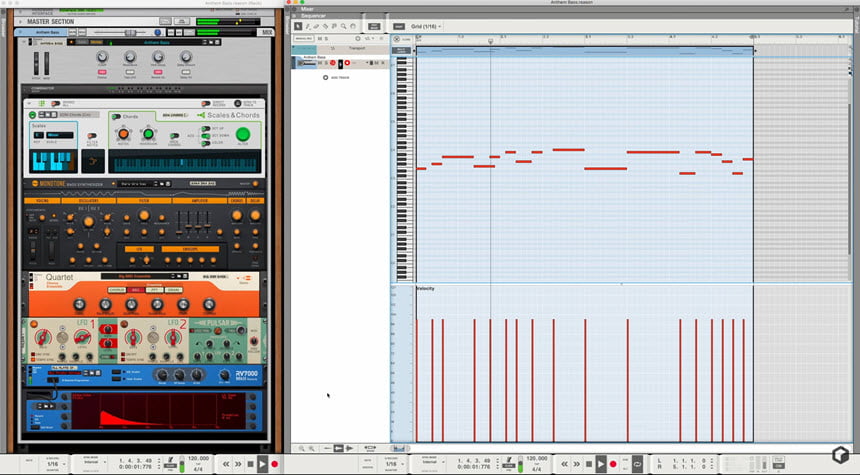This screenshot has width=860, height=475.
Task: Mute the Anthem Bass sequencer track
Action: 320,63
